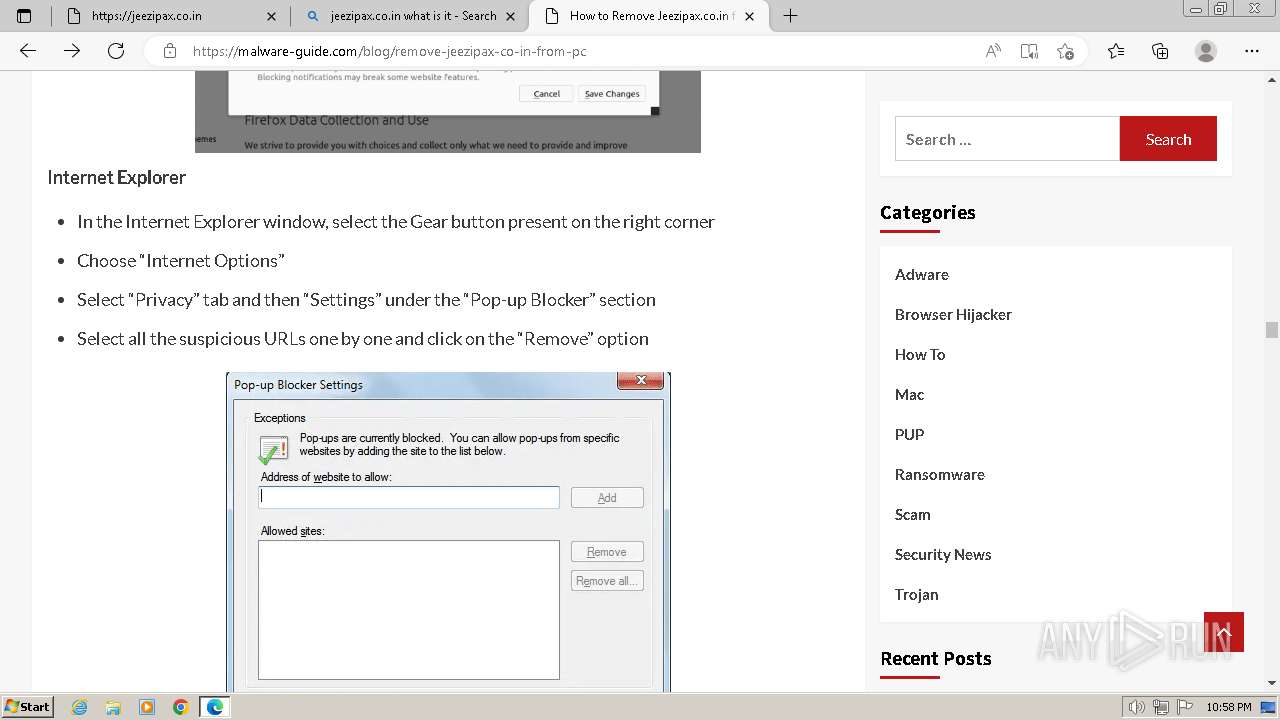Open the How To category
1280x720 pixels.
coord(920,354)
